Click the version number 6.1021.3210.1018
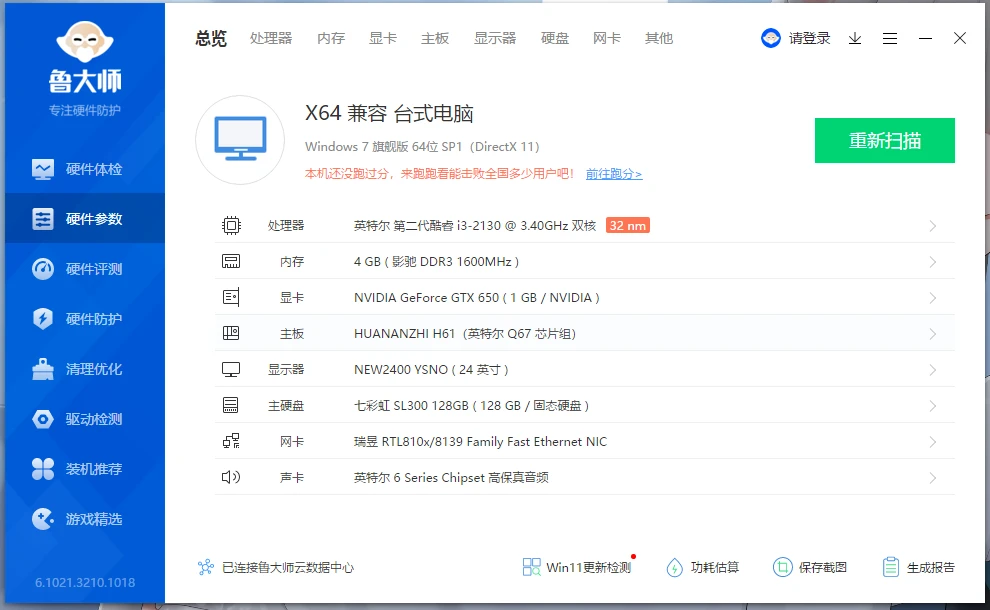990x610 pixels. pyautogui.click(x=85, y=582)
